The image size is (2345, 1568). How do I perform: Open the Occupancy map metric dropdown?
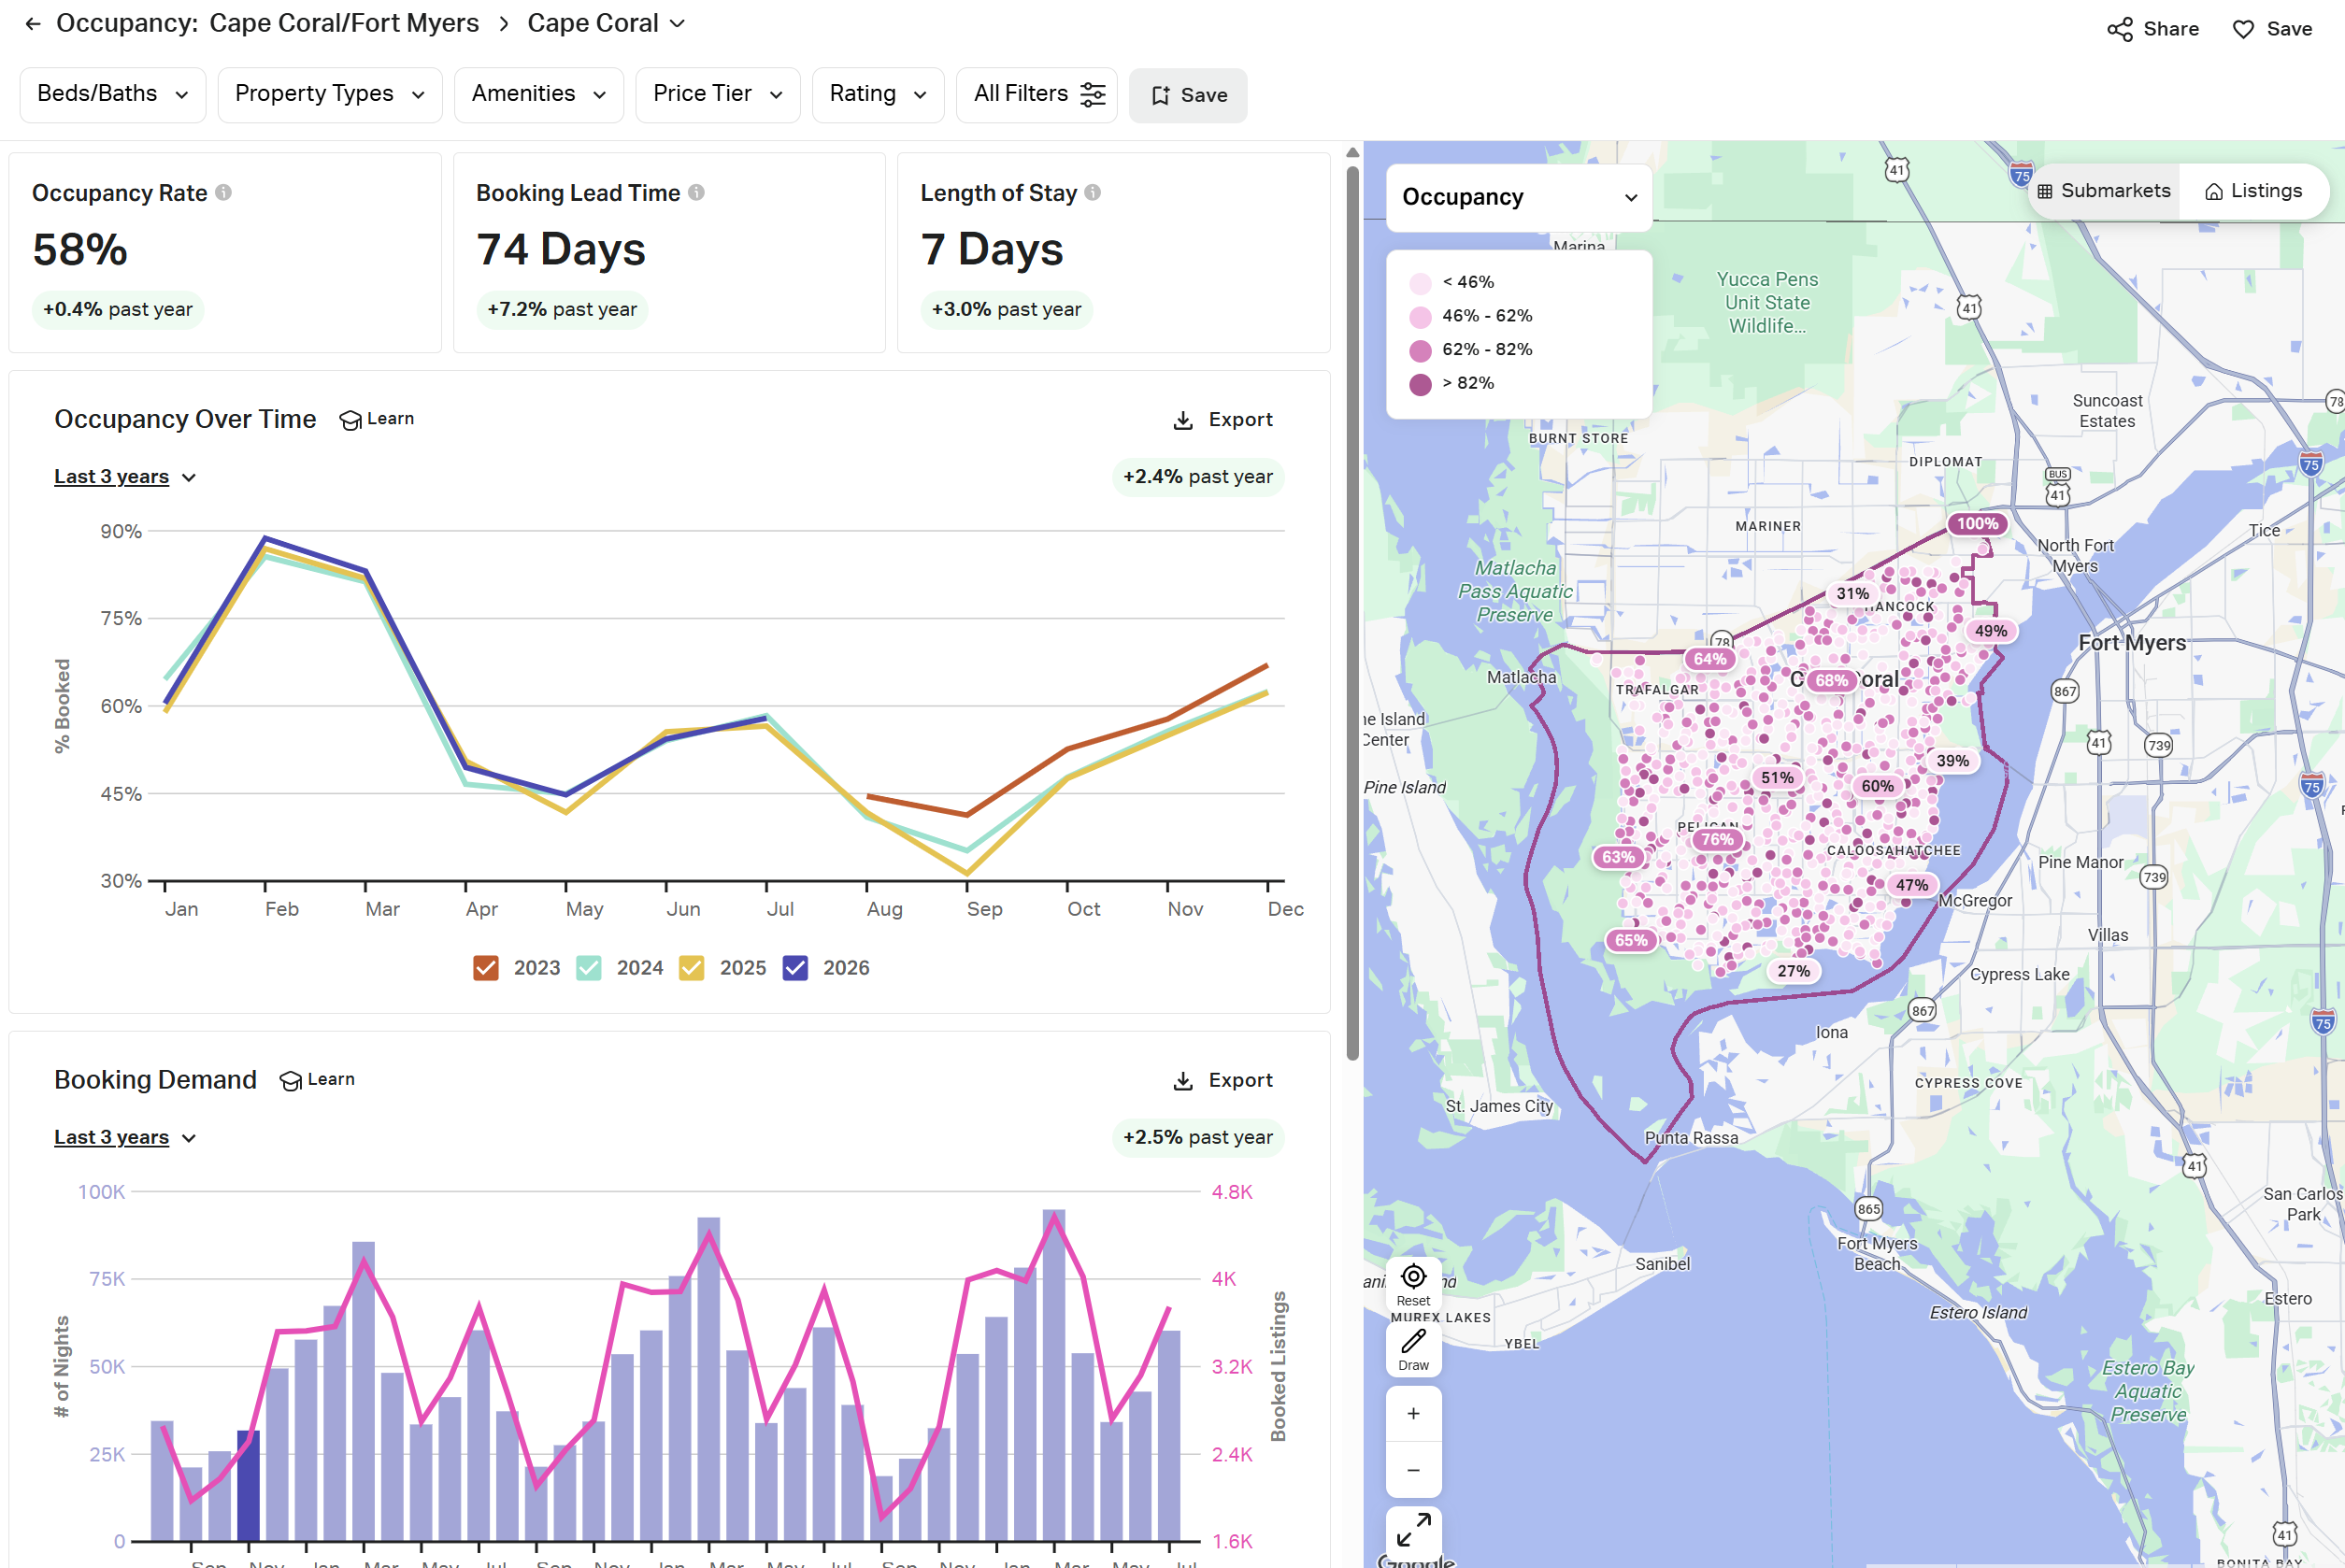[x=1518, y=197]
